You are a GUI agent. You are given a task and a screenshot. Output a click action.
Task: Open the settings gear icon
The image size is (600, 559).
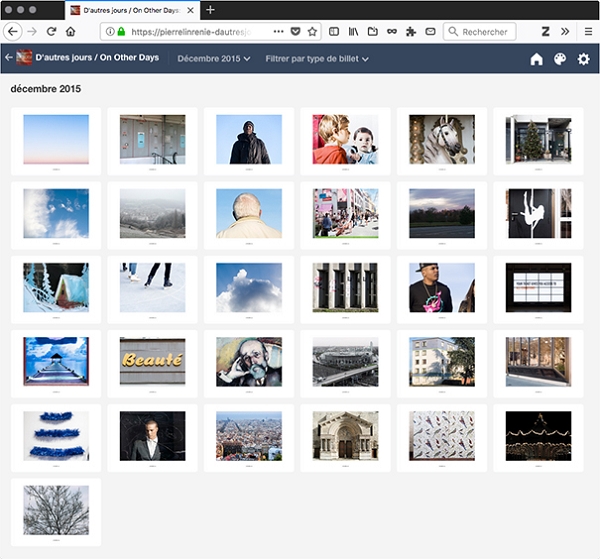coord(584,59)
